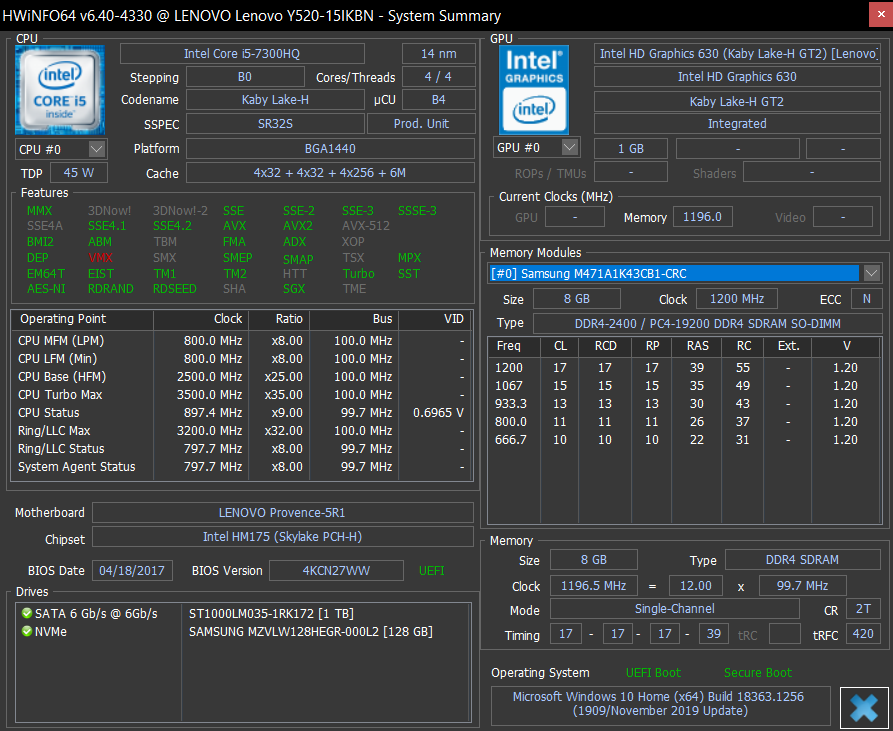893x731 pixels.
Task: Click the Single-Channel mode field
Action: 675,609
